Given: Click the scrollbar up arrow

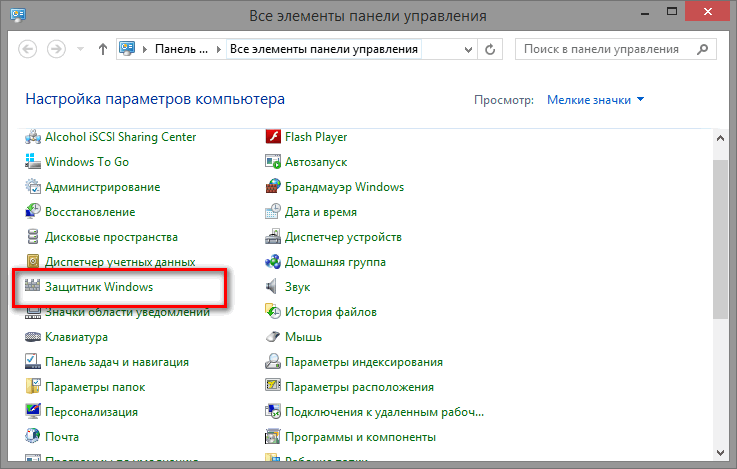Looking at the screenshot, I should tap(720, 138).
